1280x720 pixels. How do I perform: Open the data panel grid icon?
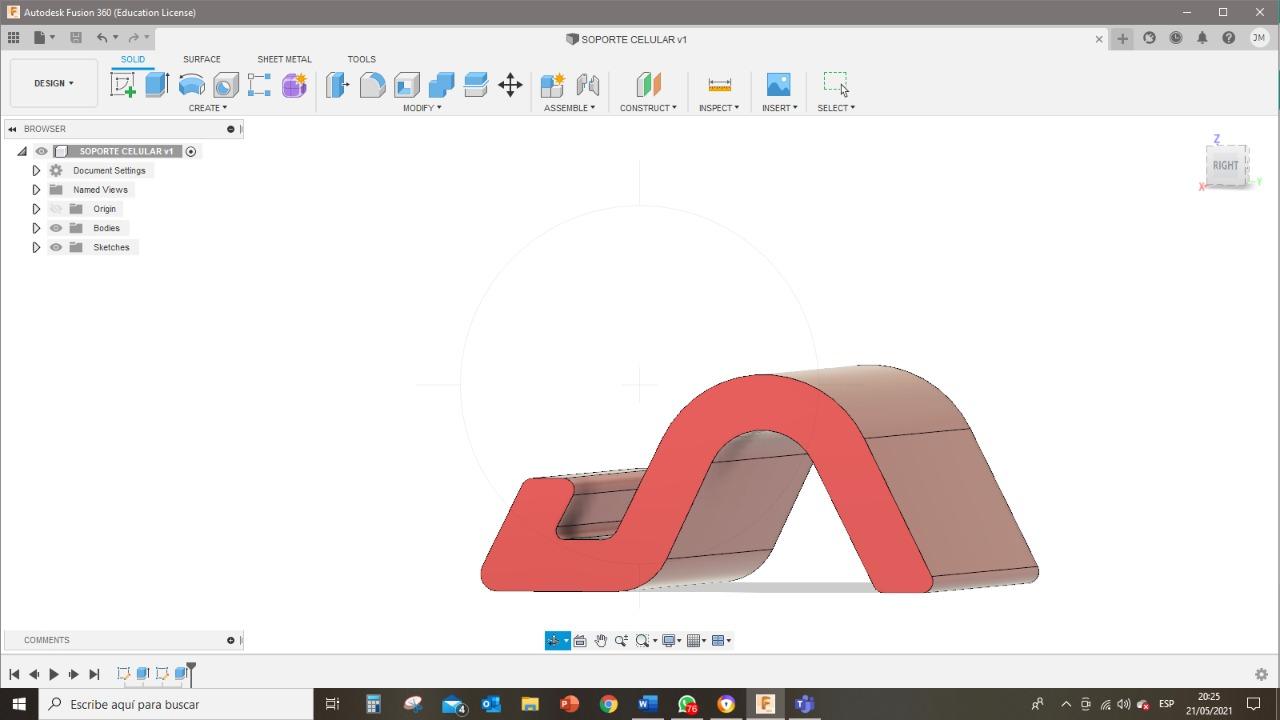pos(13,38)
